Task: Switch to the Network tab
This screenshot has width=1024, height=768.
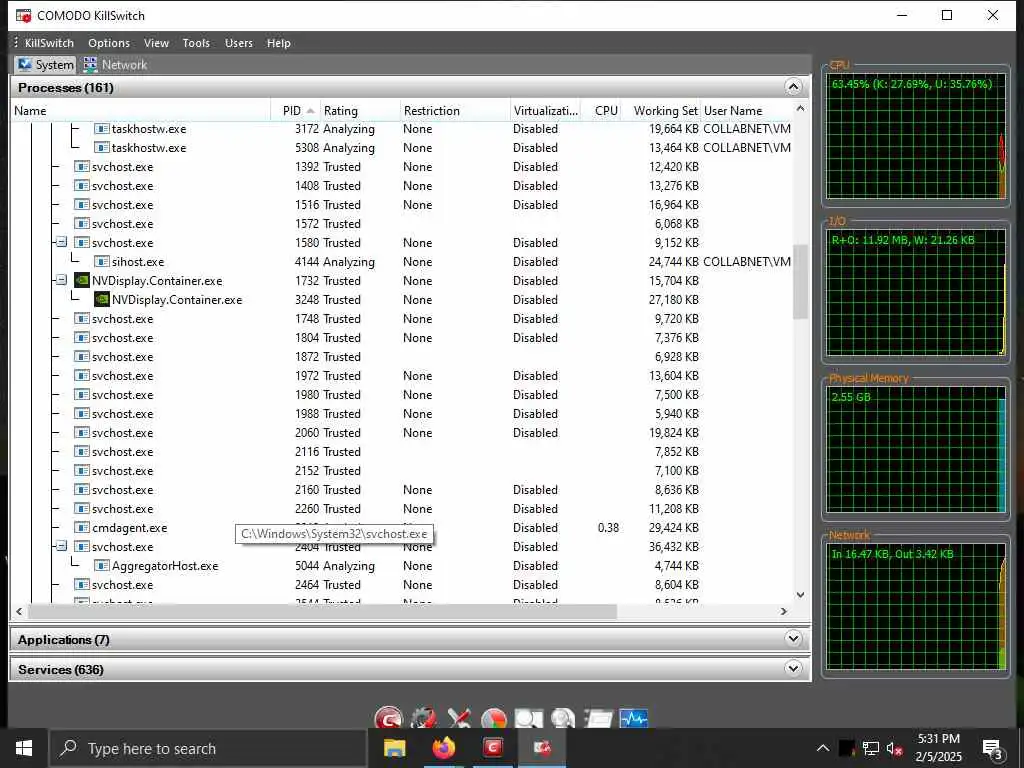Action: pyautogui.click(x=116, y=65)
